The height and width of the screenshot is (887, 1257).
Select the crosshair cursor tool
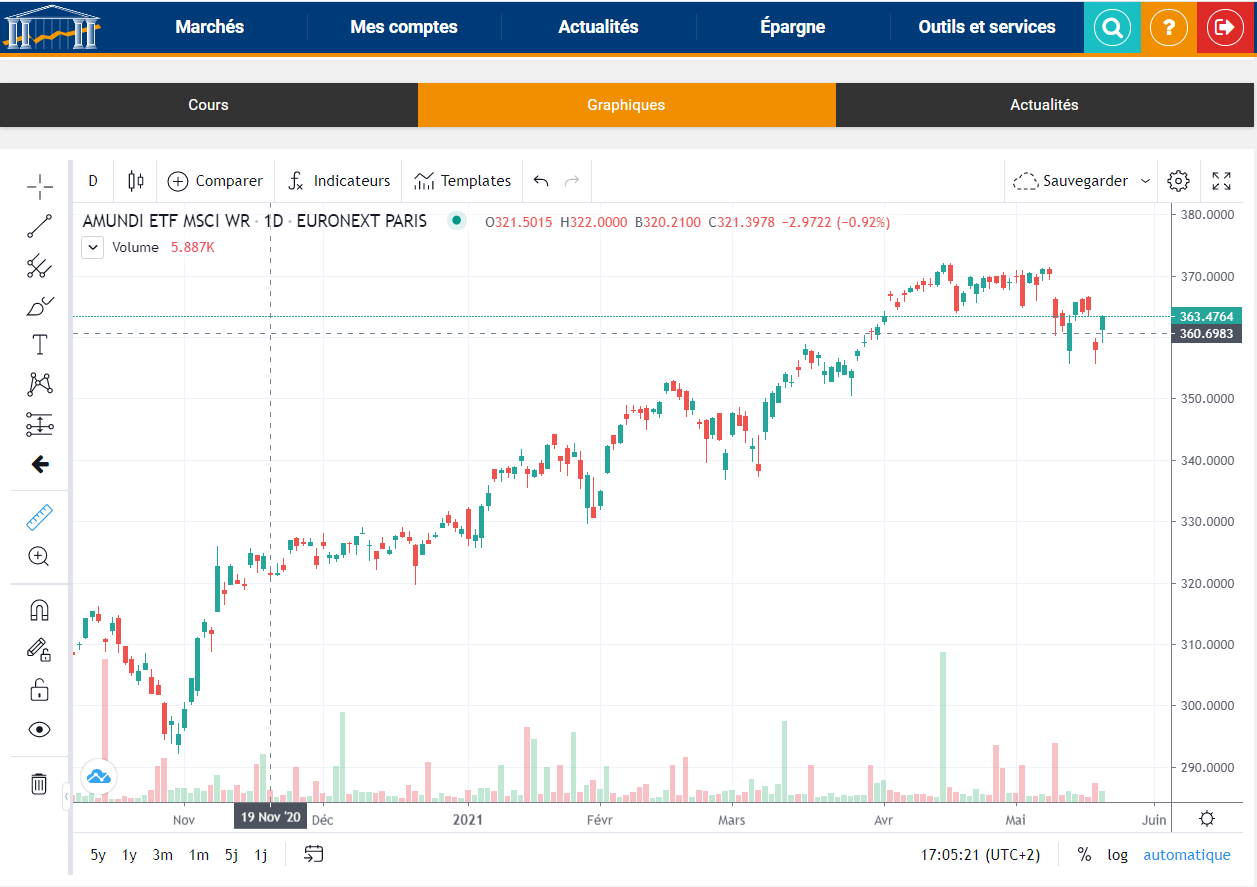click(40, 186)
